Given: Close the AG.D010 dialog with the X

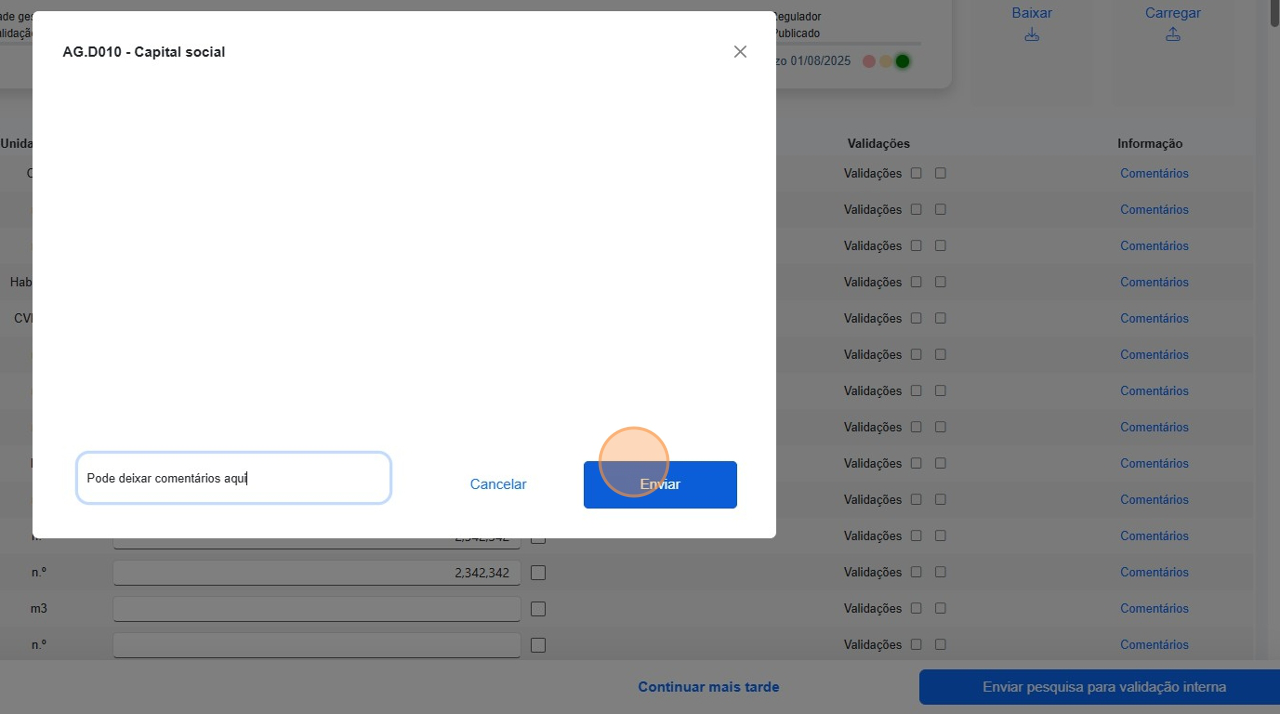Looking at the screenshot, I should (x=740, y=51).
